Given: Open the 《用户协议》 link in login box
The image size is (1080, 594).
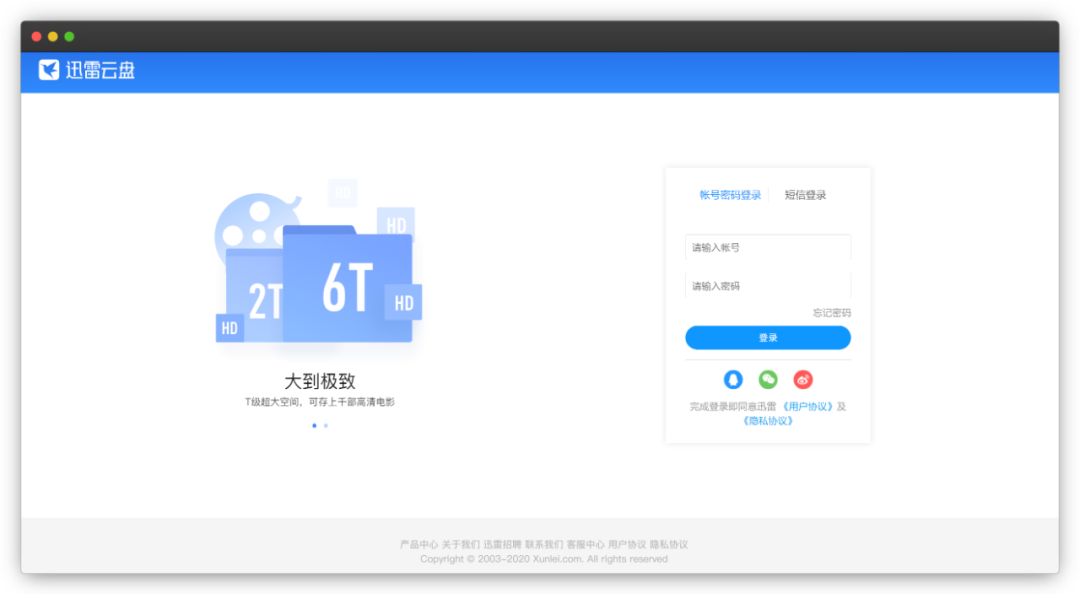Looking at the screenshot, I should click(807, 407).
